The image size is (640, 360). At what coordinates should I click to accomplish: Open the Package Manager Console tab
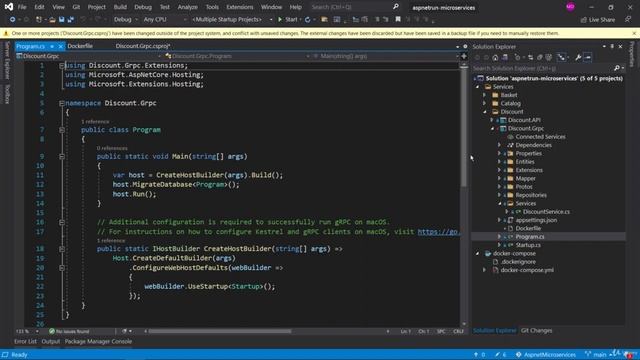pos(98,341)
